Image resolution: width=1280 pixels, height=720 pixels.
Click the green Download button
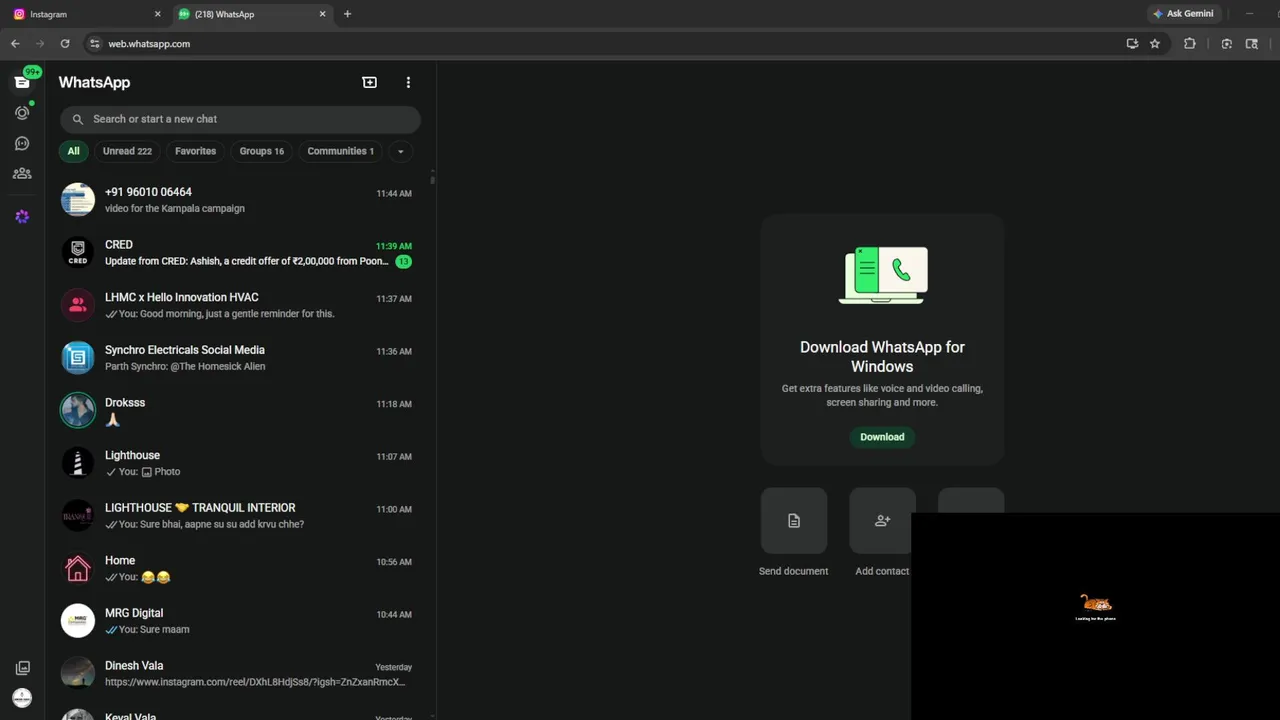point(882,437)
